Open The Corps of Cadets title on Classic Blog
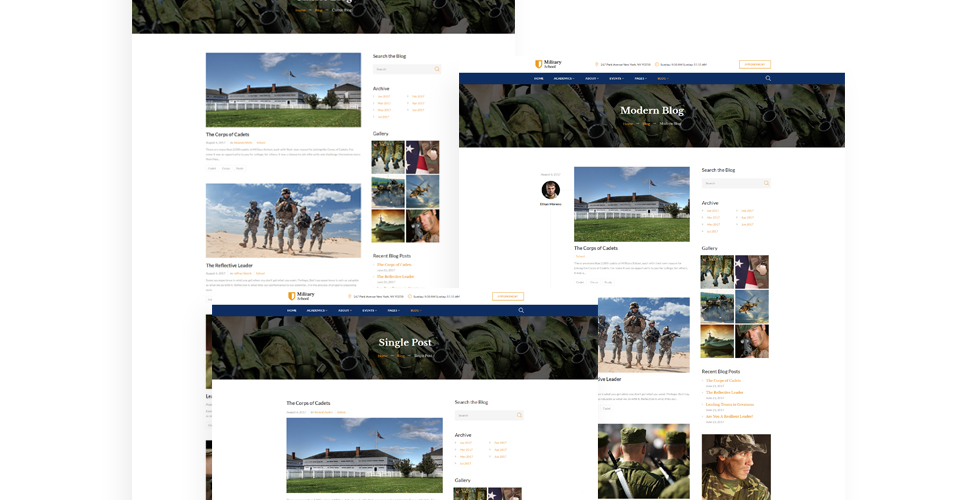This screenshot has height=500, width=965. pyautogui.click(x=227, y=134)
